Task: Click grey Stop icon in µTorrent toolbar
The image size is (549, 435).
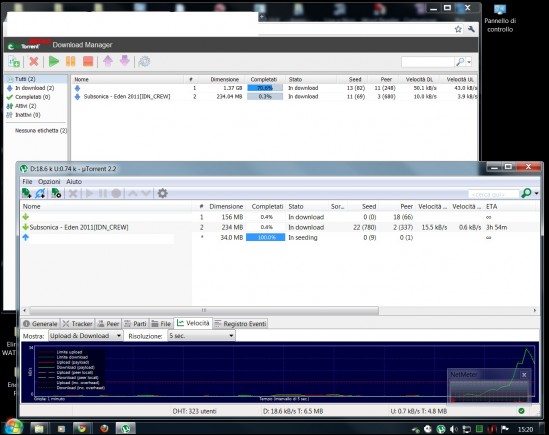Action: pos(116,193)
